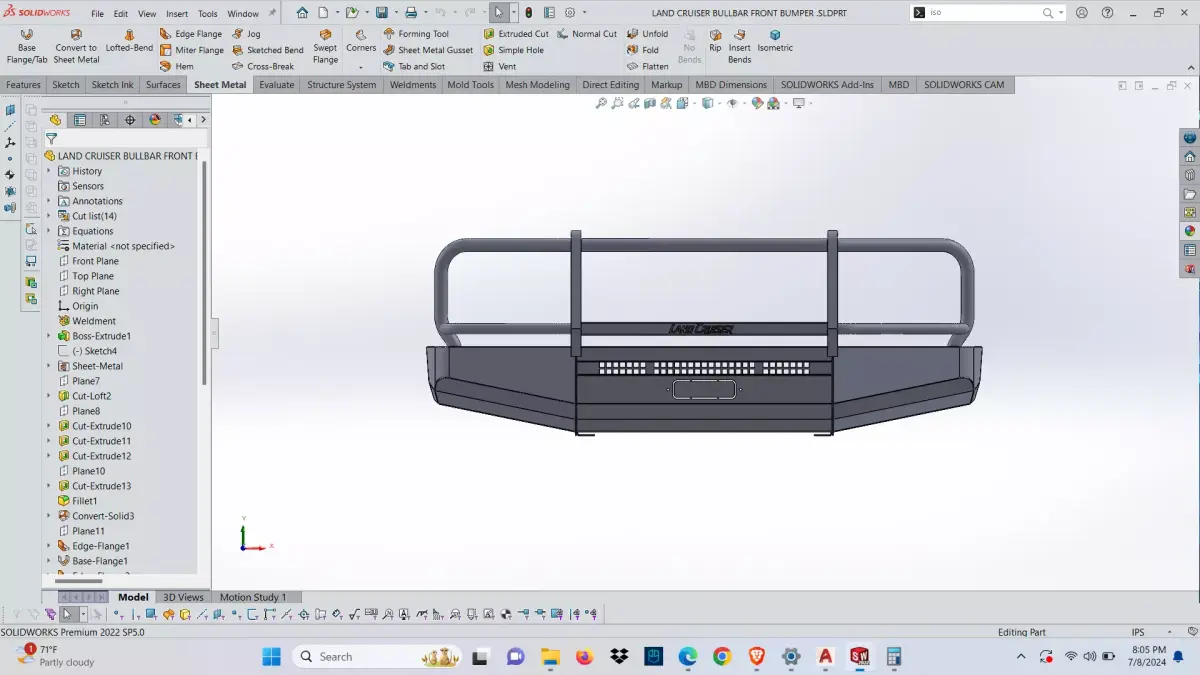Open the Corners dropdown
Image resolution: width=1200 pixels, height=675 pixels.
click(361, 66)
